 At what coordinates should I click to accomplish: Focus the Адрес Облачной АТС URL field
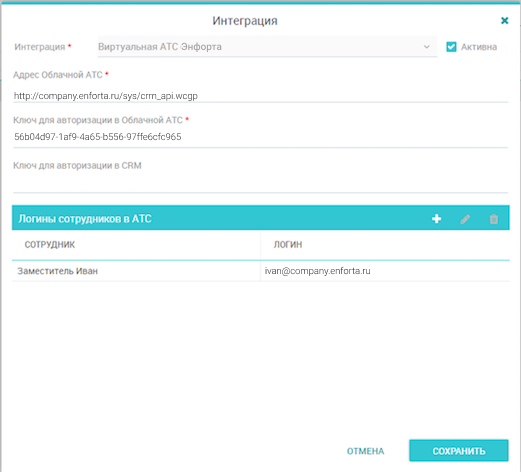click(260, 96)
